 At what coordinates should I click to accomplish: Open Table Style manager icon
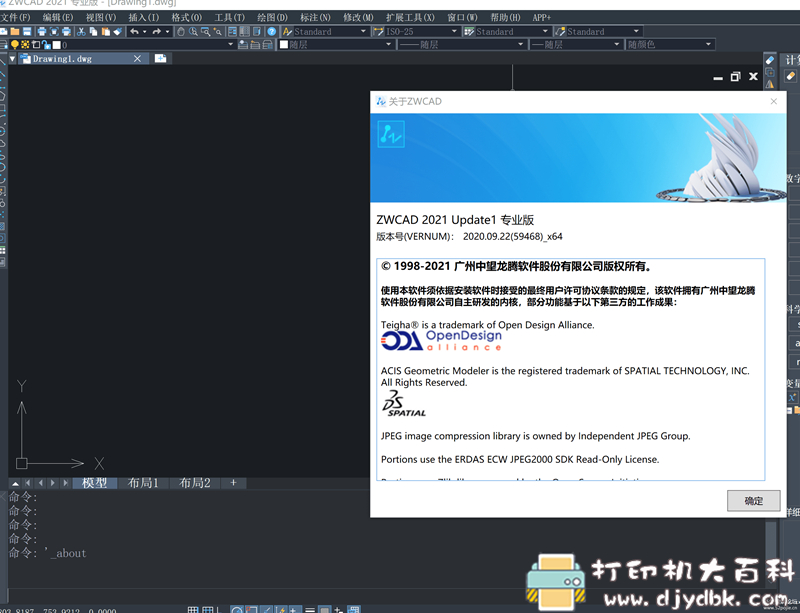(x=469, y=32)
